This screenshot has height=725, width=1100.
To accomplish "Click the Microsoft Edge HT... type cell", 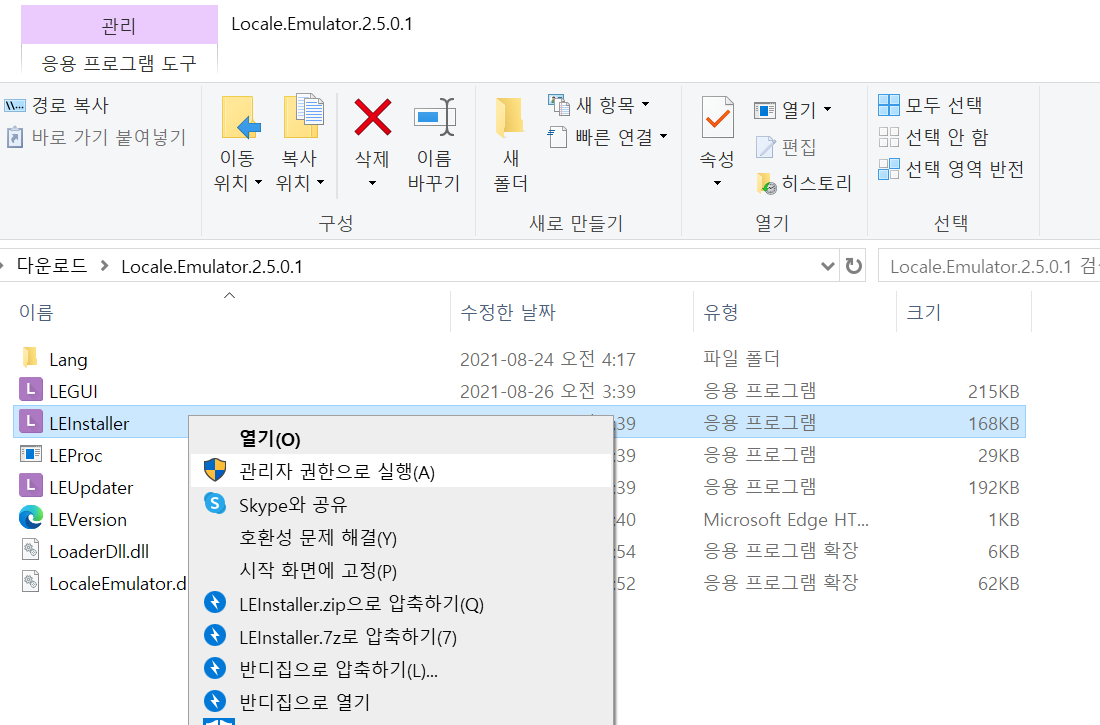I will [786, 519].
